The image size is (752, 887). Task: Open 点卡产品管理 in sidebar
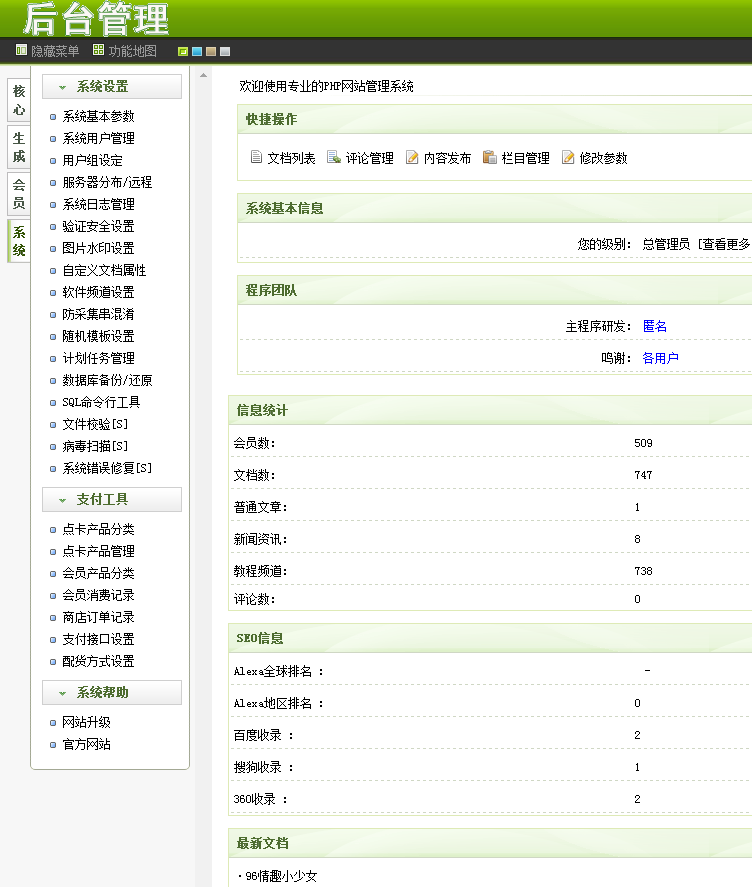(98, 552)
